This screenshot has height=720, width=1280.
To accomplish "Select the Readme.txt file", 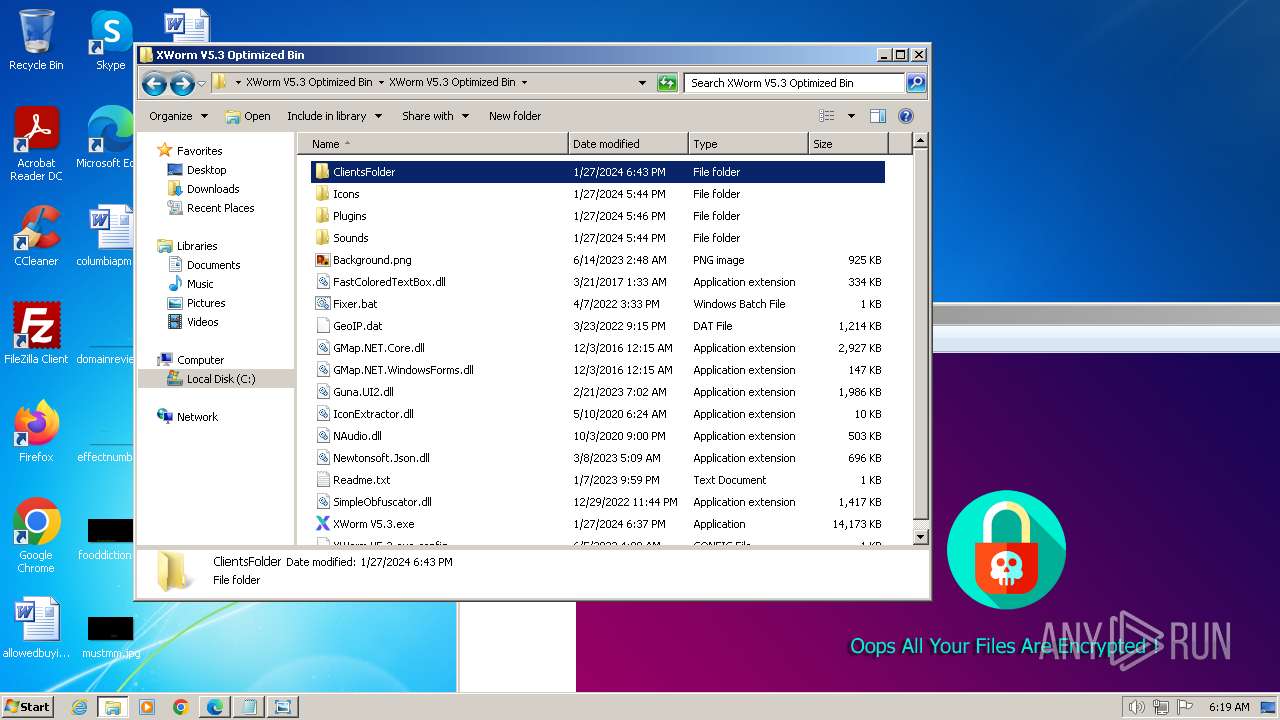I will [361, 480].
